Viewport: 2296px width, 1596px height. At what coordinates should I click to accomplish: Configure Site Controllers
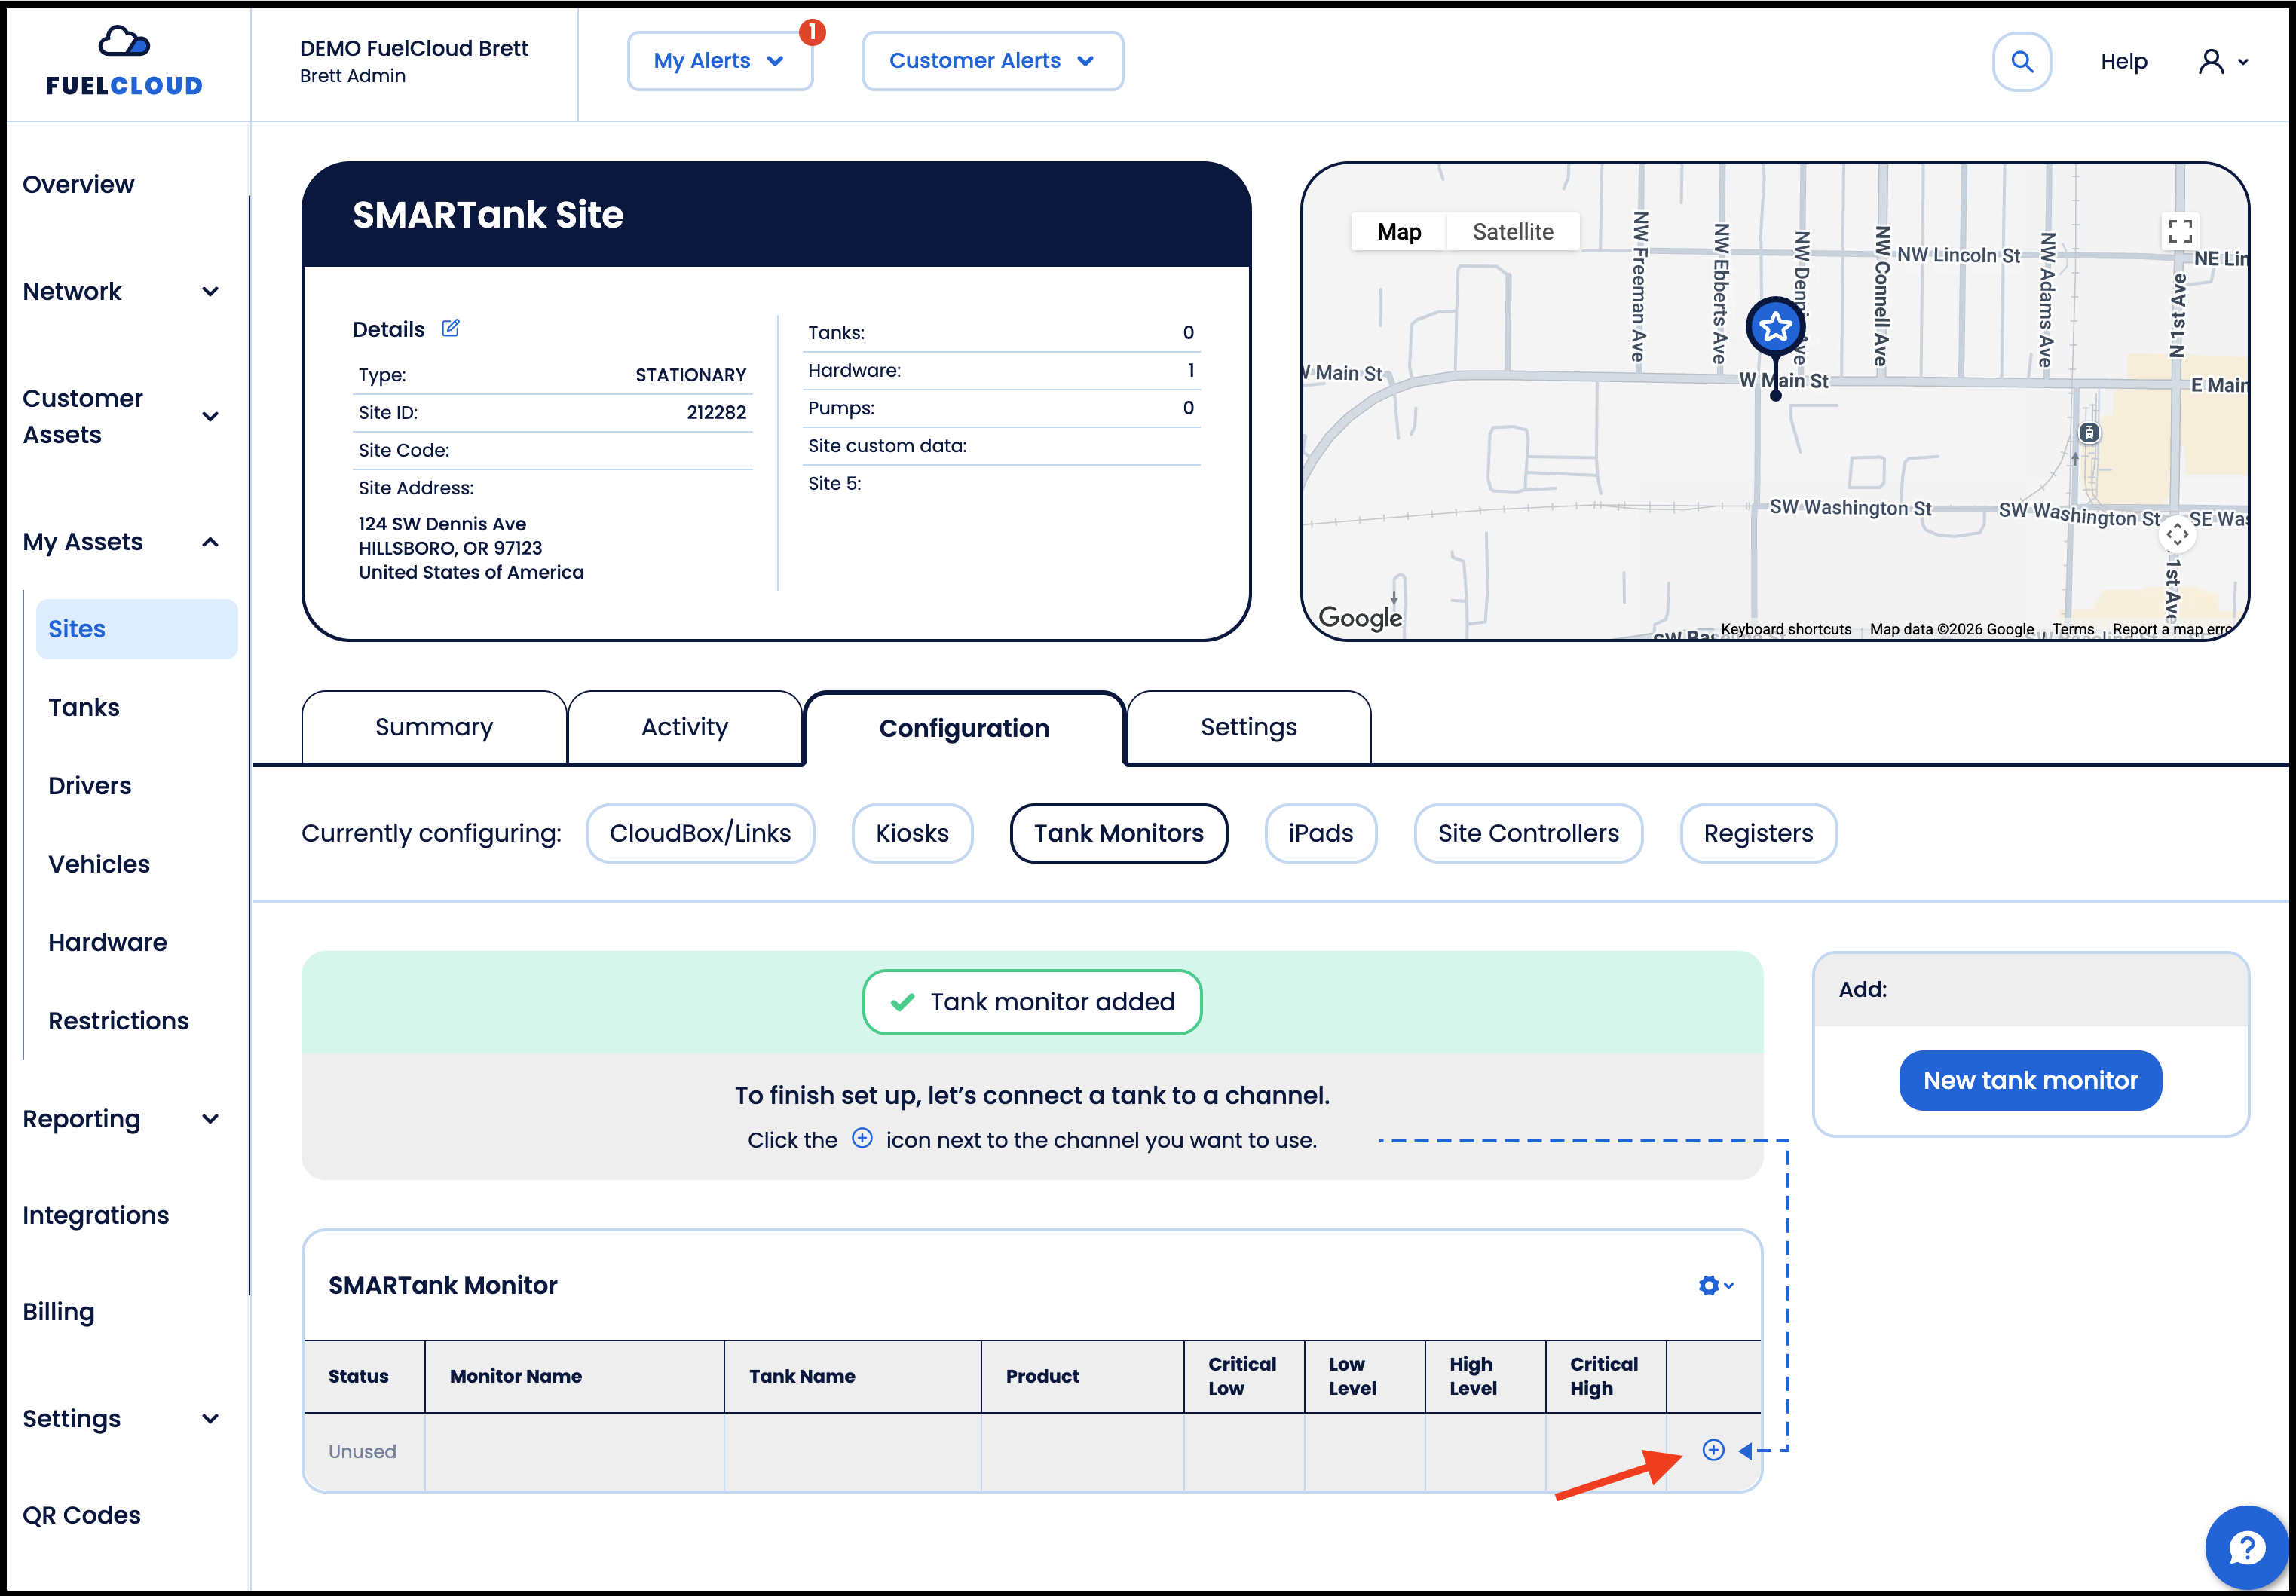[1528, 833]
